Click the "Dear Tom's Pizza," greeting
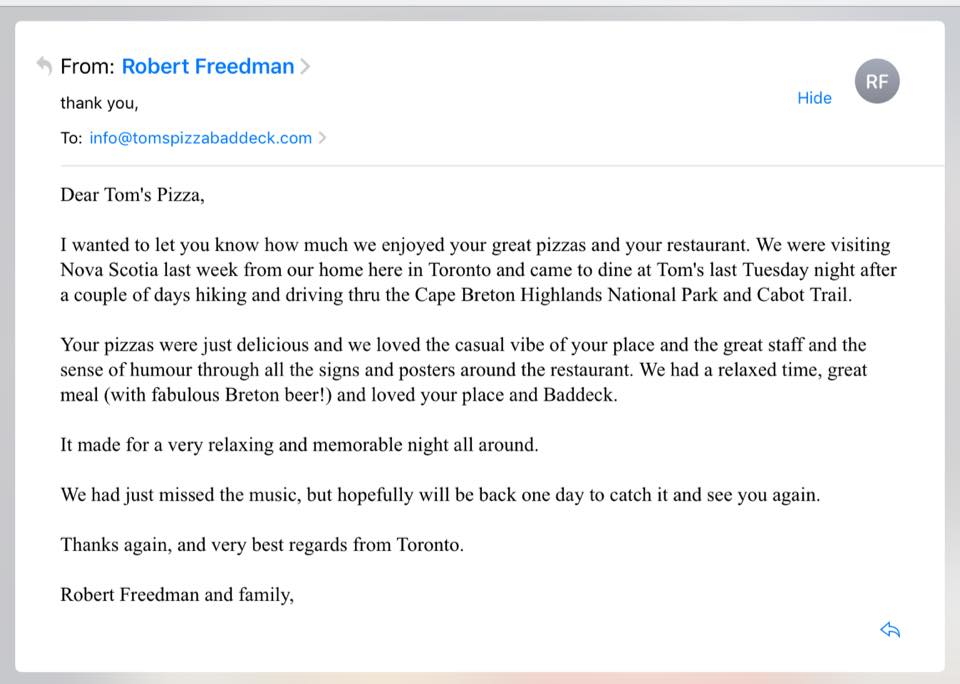960x684 pixels. tap(132, 195)
